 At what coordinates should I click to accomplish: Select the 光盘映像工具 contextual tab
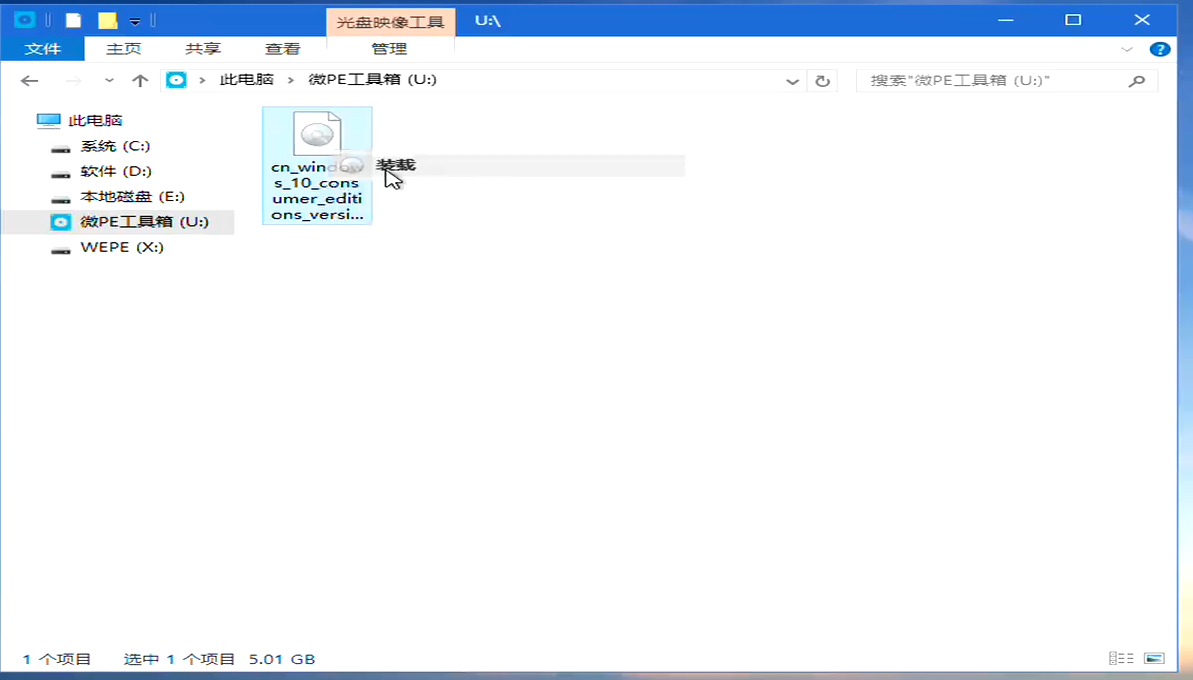click(390, 22)
